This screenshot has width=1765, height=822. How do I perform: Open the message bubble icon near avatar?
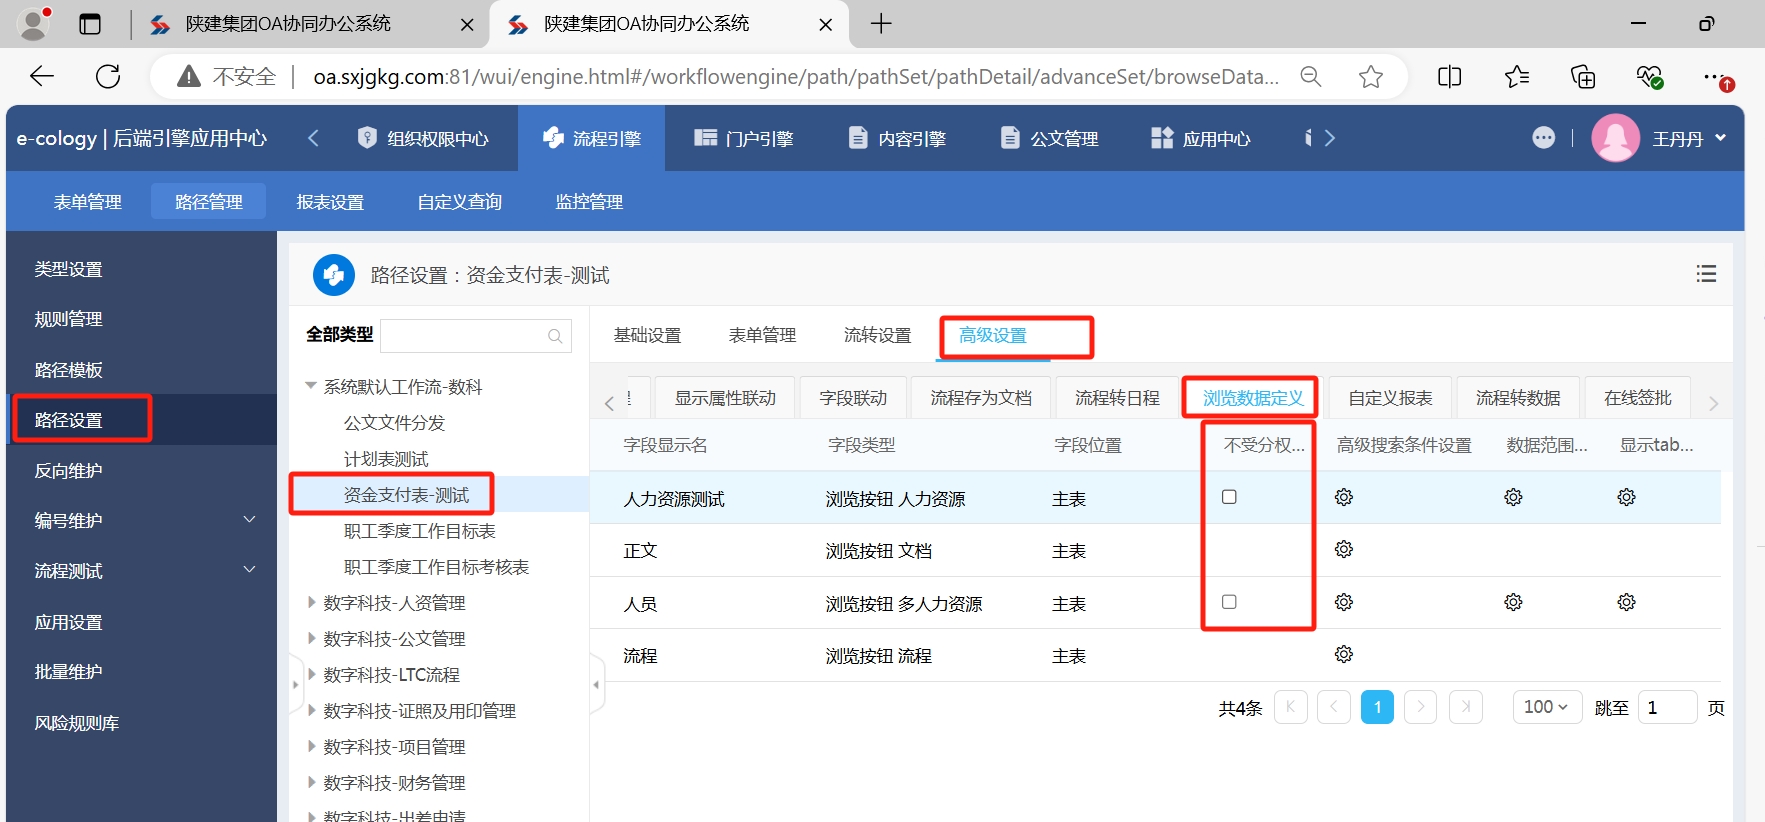point(1543,138)
